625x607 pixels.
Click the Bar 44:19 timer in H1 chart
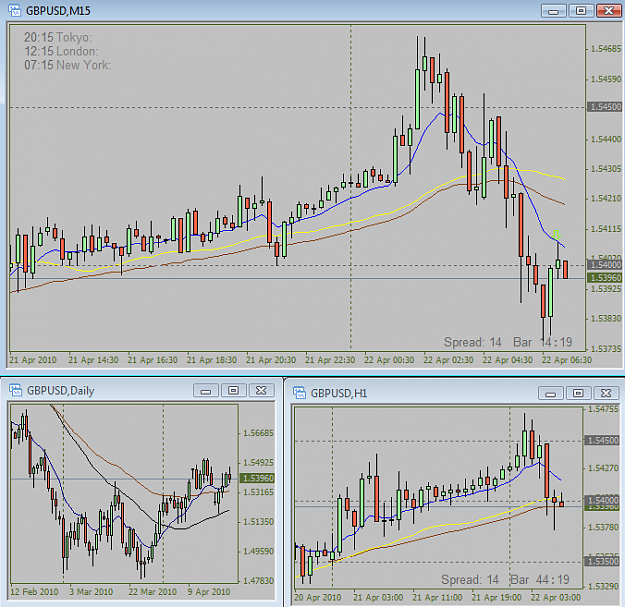540,579
